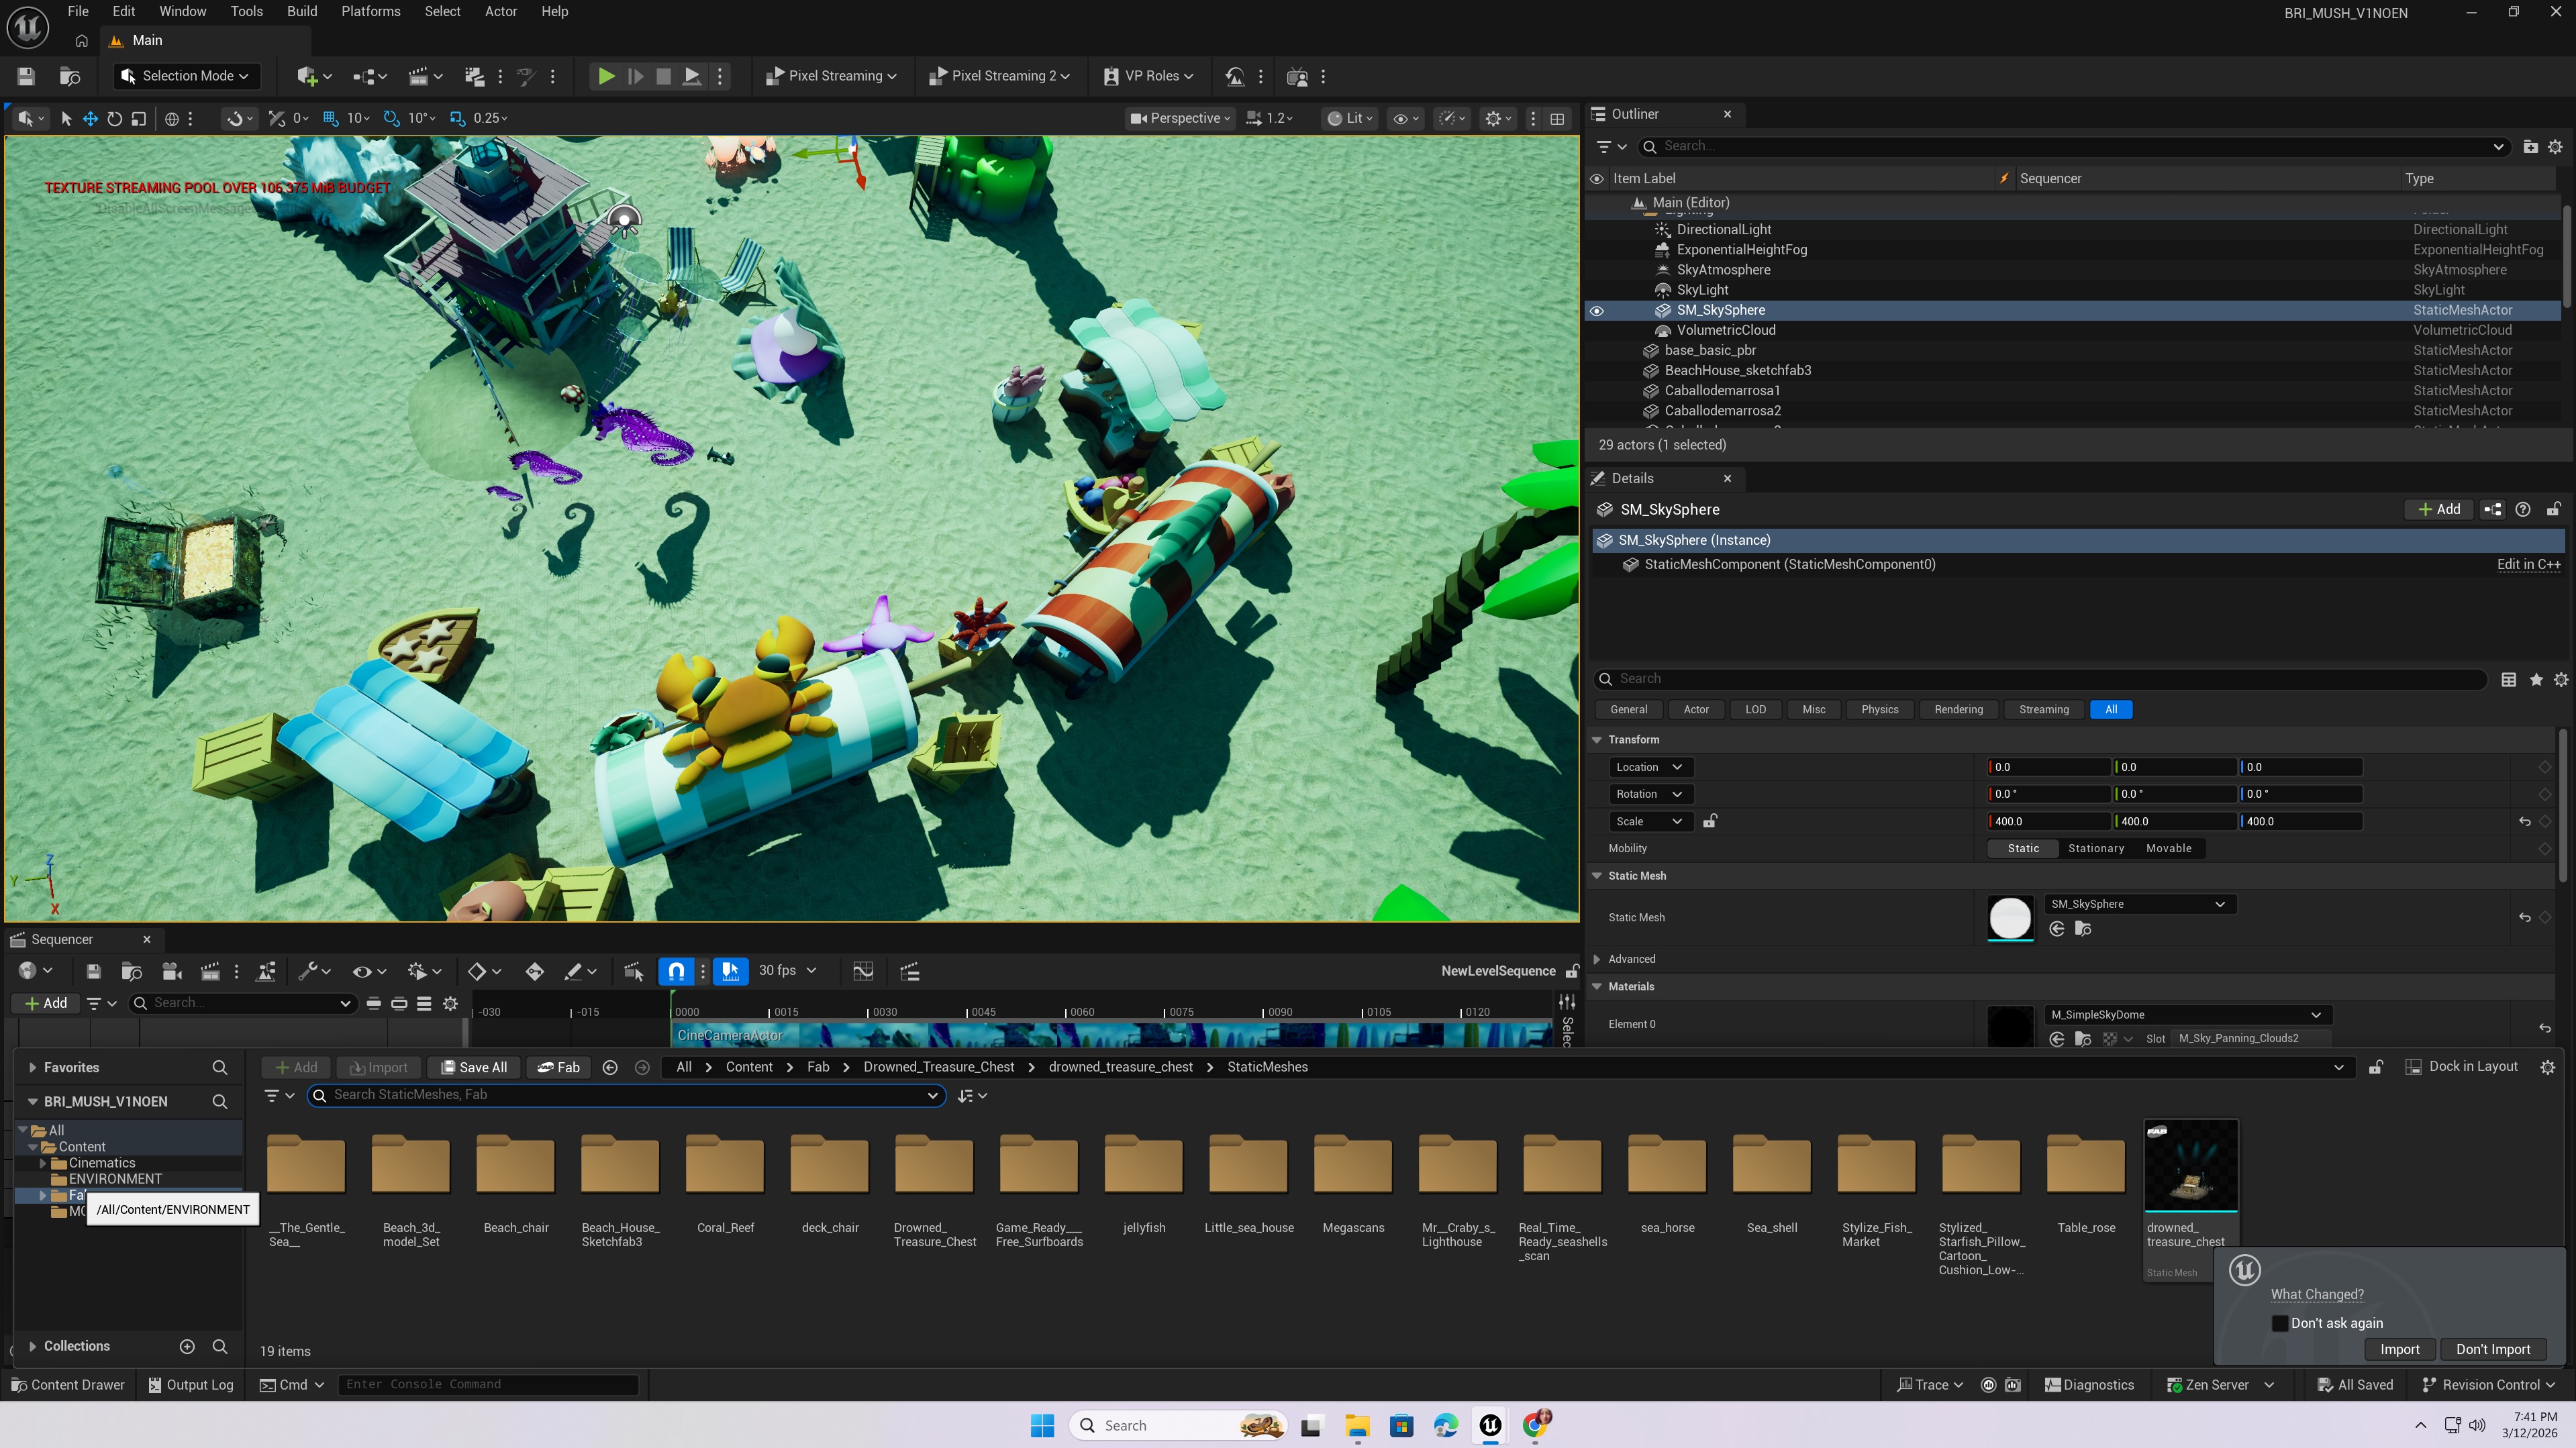Viewport: 2576px width, 1448px height.
Task: Click the browse-to-asset icon under Static Mesh
Action: 2084,929
